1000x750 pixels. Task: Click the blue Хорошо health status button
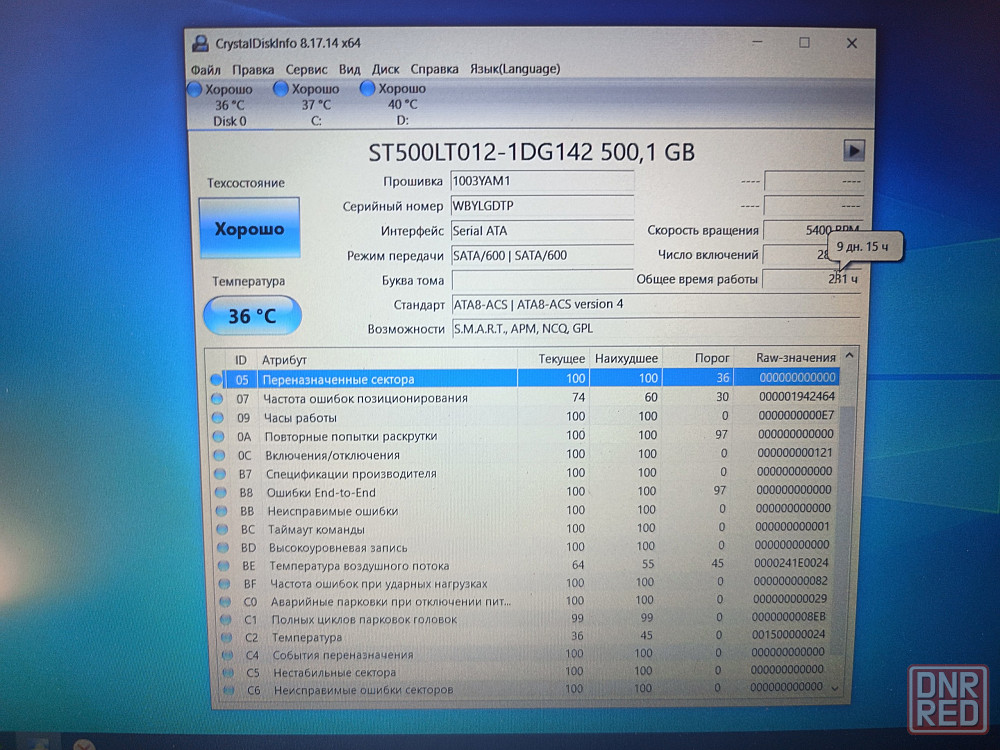click(x=249, y=229)
